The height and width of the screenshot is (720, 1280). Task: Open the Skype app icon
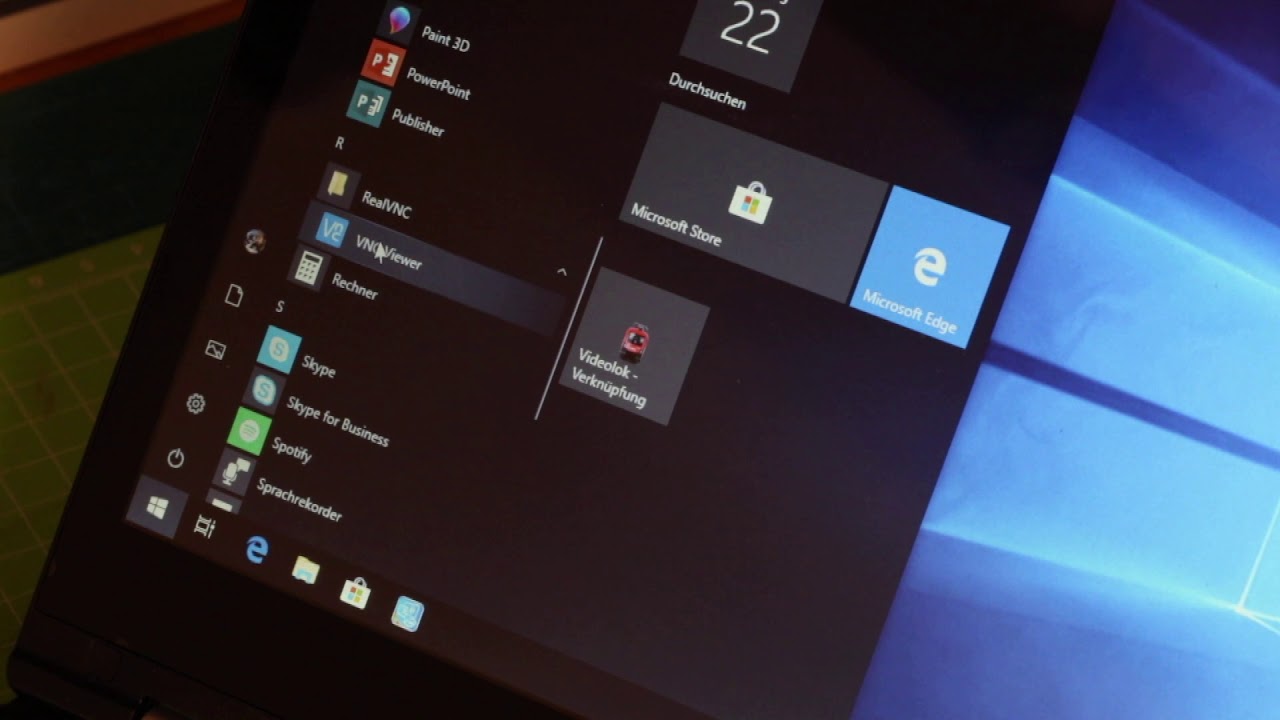coord(278,349)
